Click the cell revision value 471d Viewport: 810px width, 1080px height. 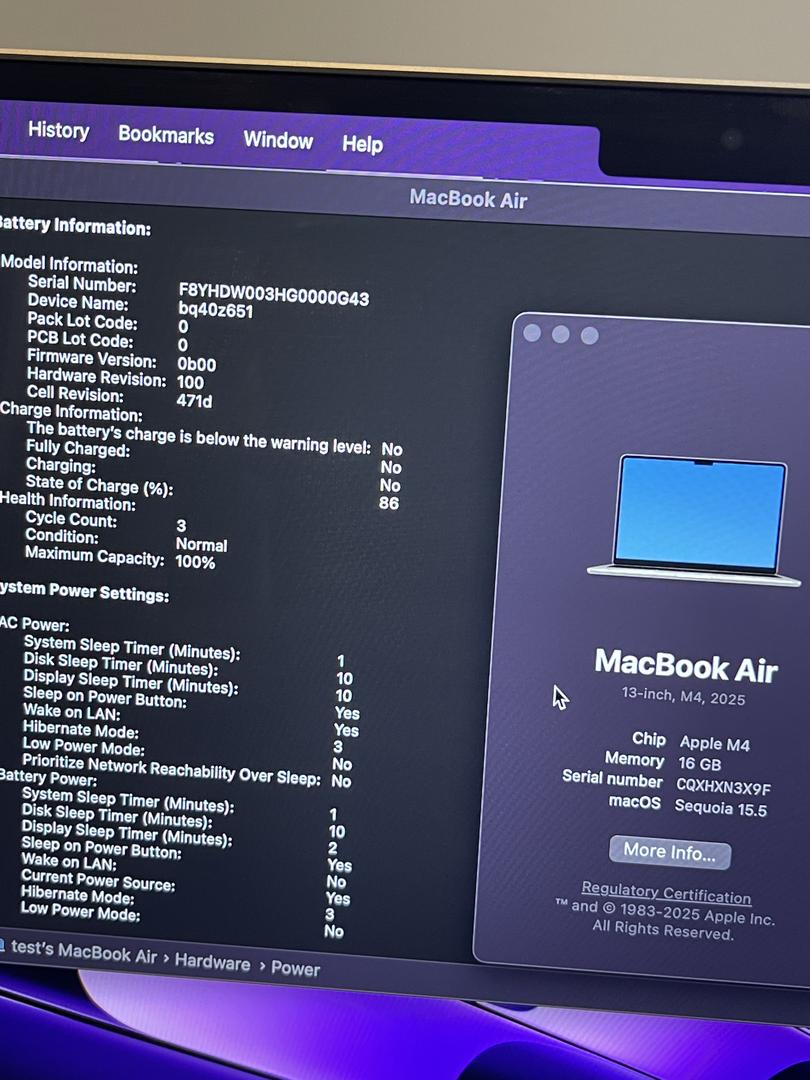194,400
